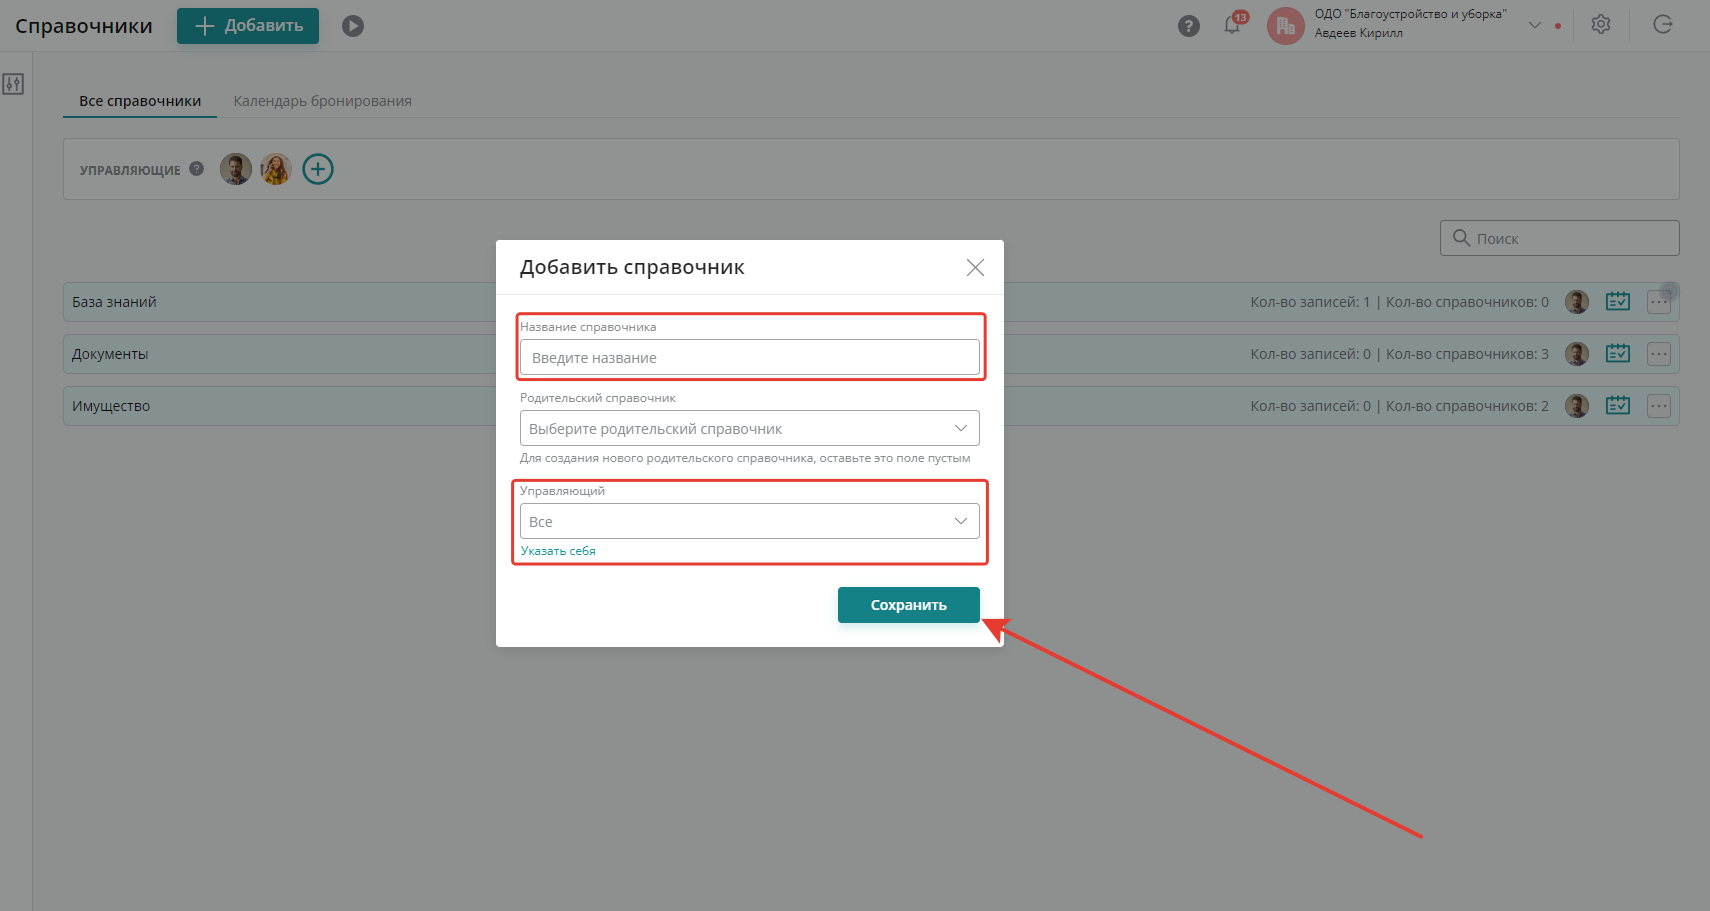Click the Авдеев Кирилл user name
This screenshot has height=911, width=1710.
[1358, 33]
